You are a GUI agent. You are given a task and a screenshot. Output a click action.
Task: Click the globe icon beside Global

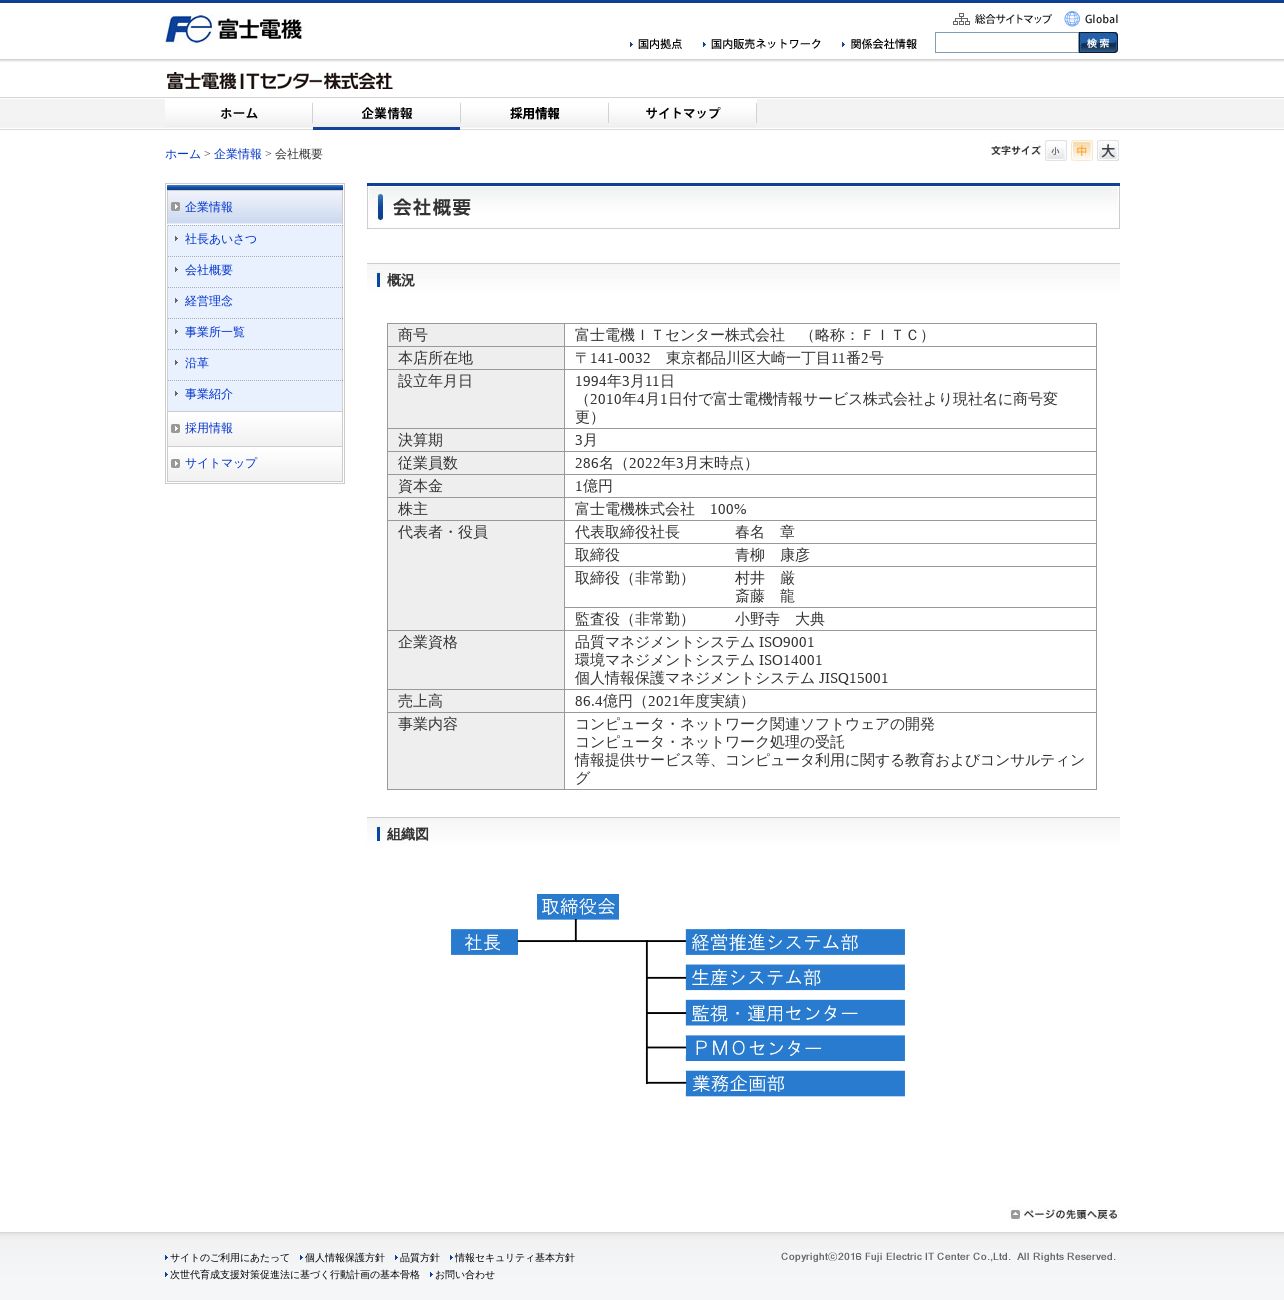[x=1072, y=19]
